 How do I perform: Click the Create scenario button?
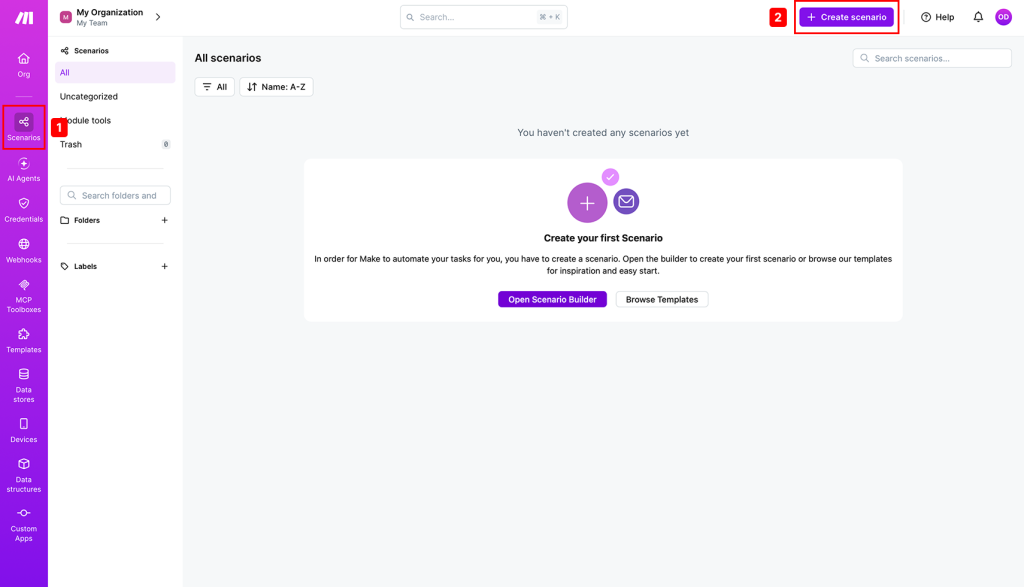846,17
